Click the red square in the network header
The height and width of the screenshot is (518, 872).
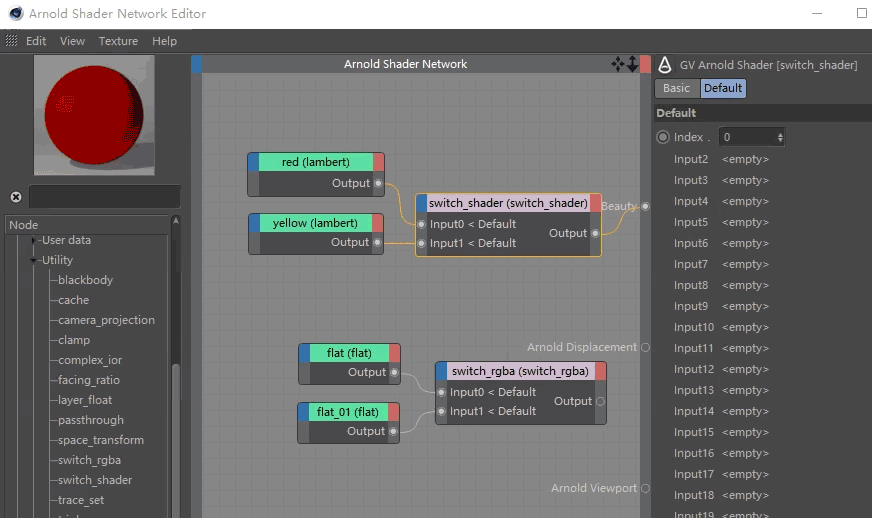tap(645, 64)
